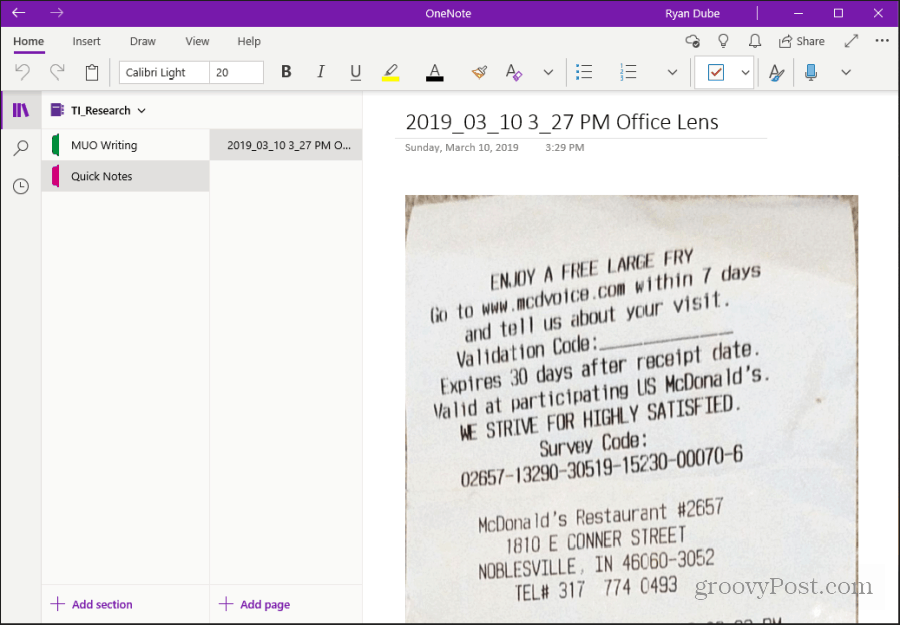Click the page title 2019_03_10 3_27 PM Office Lens

561,122
